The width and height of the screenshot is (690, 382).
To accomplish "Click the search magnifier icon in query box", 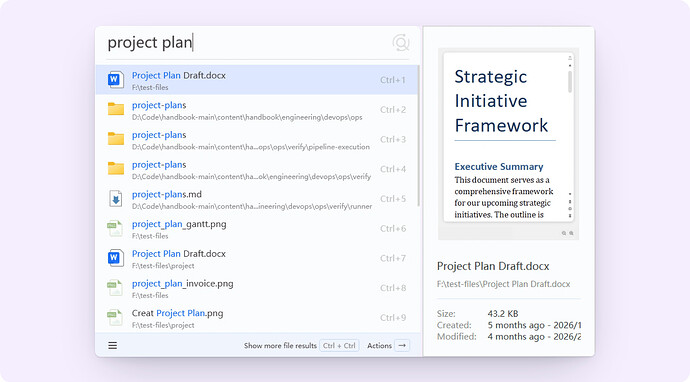I will click(401, 43).
